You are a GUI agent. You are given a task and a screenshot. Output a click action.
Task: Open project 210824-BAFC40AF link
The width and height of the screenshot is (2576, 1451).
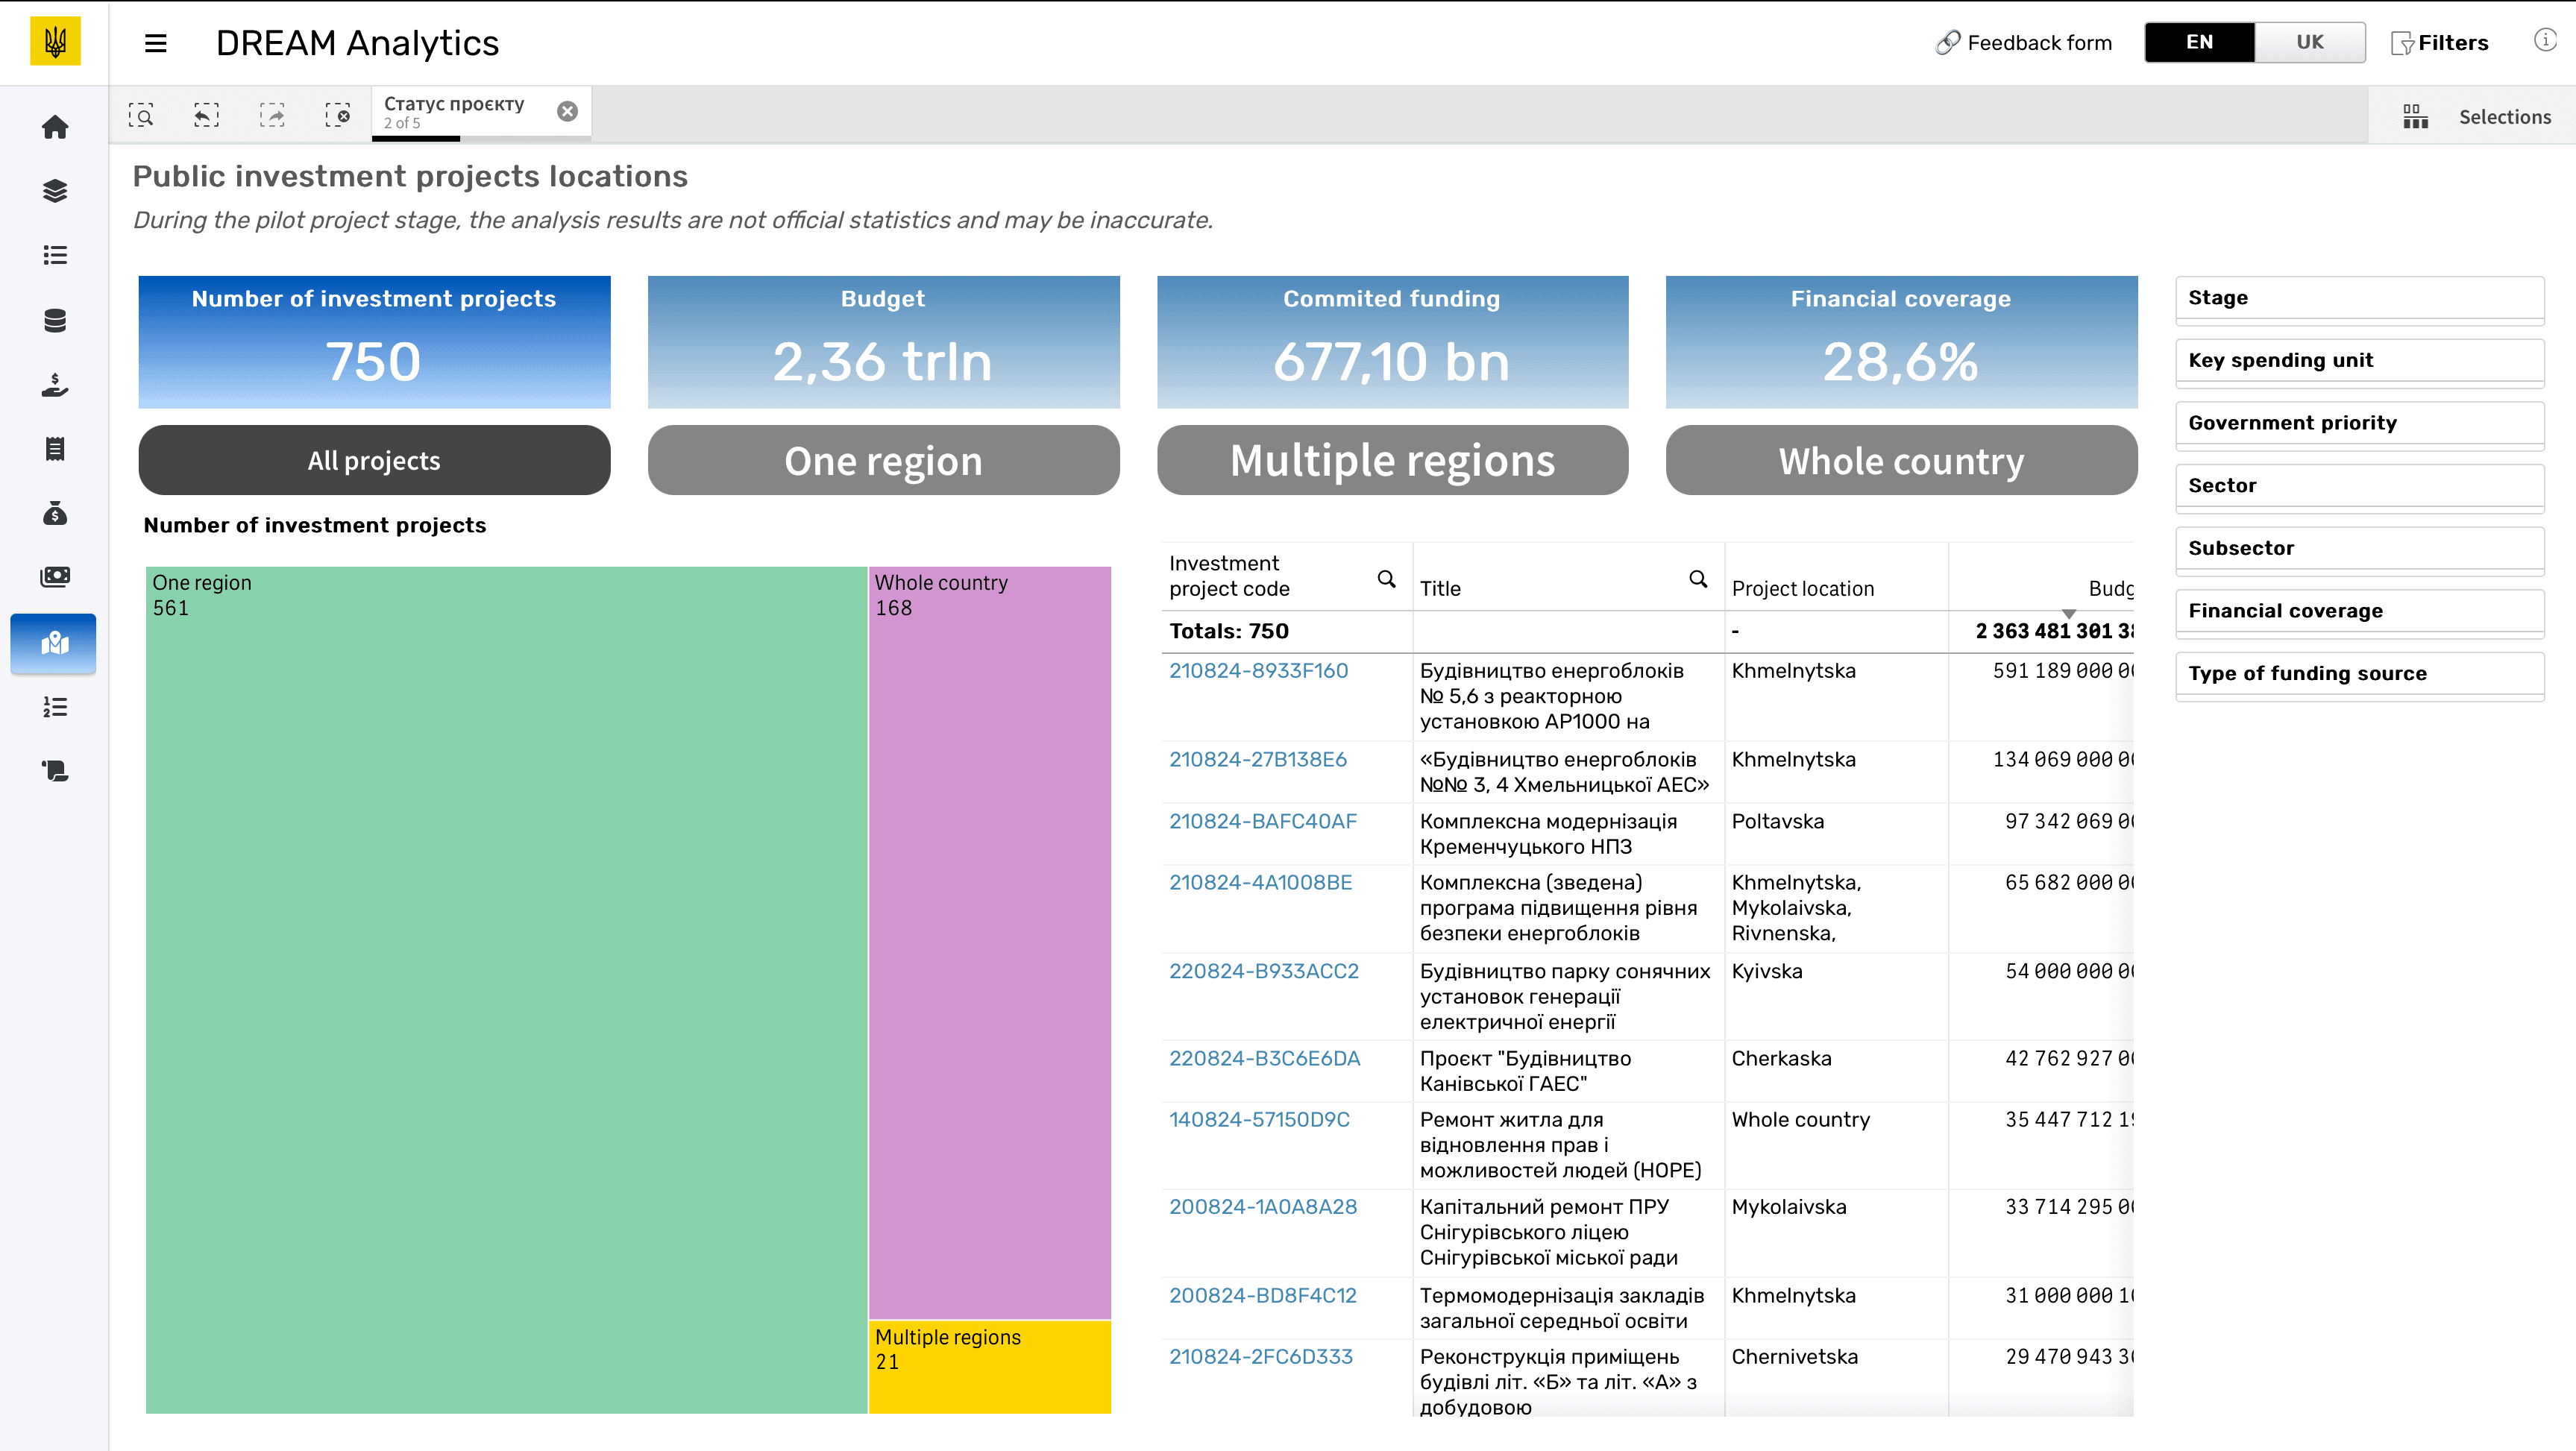tap(1263, 822)
